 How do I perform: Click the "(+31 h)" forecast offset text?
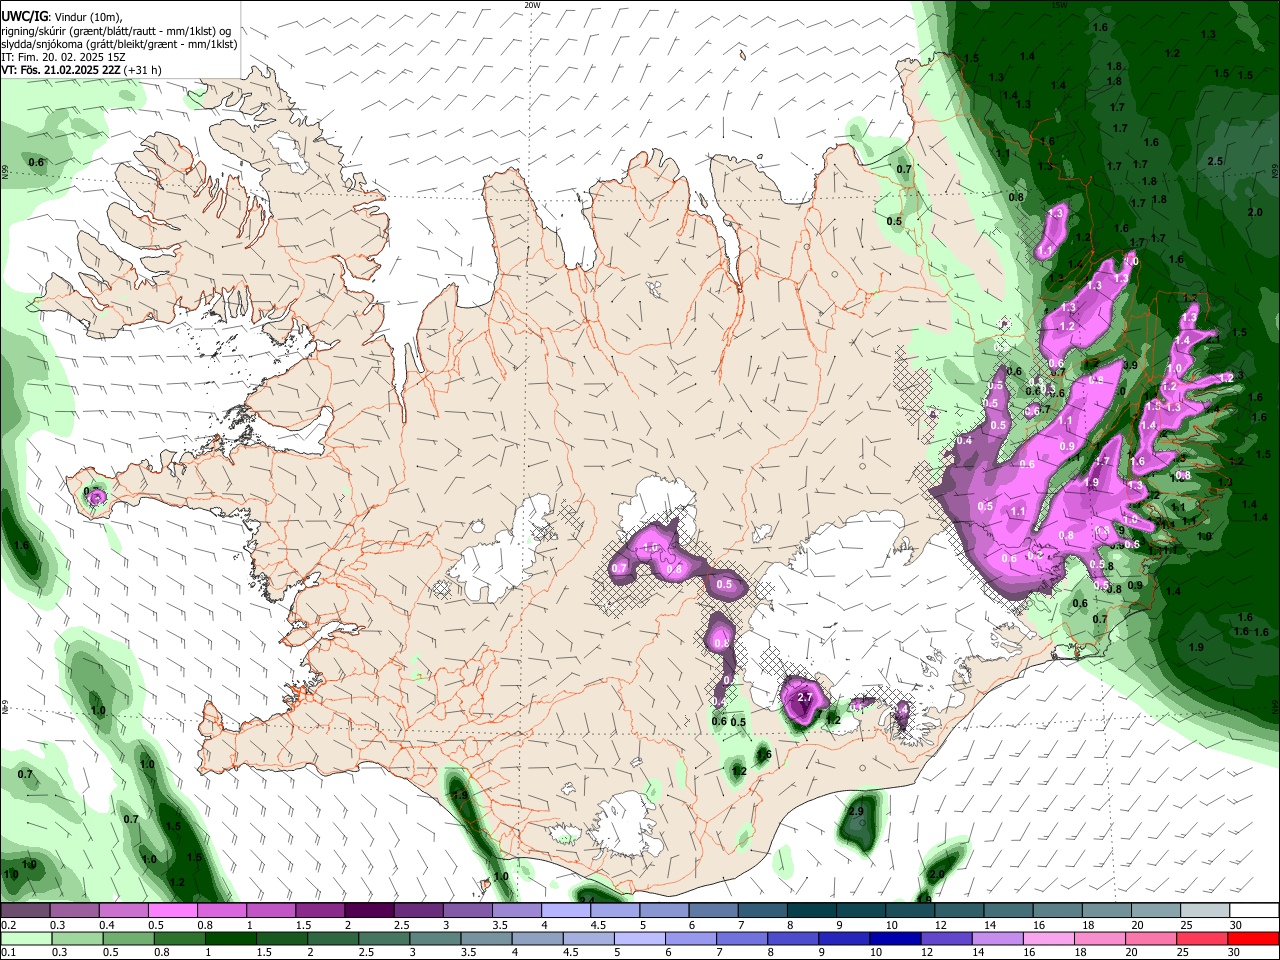tap(143, 70)
